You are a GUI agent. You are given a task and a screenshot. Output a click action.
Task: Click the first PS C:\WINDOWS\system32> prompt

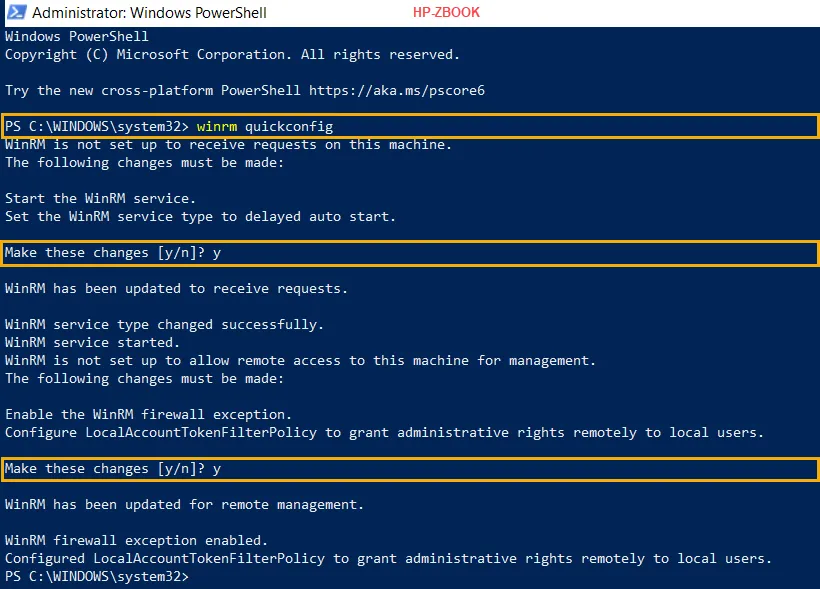pyautogui.click(x=96, y=127)
